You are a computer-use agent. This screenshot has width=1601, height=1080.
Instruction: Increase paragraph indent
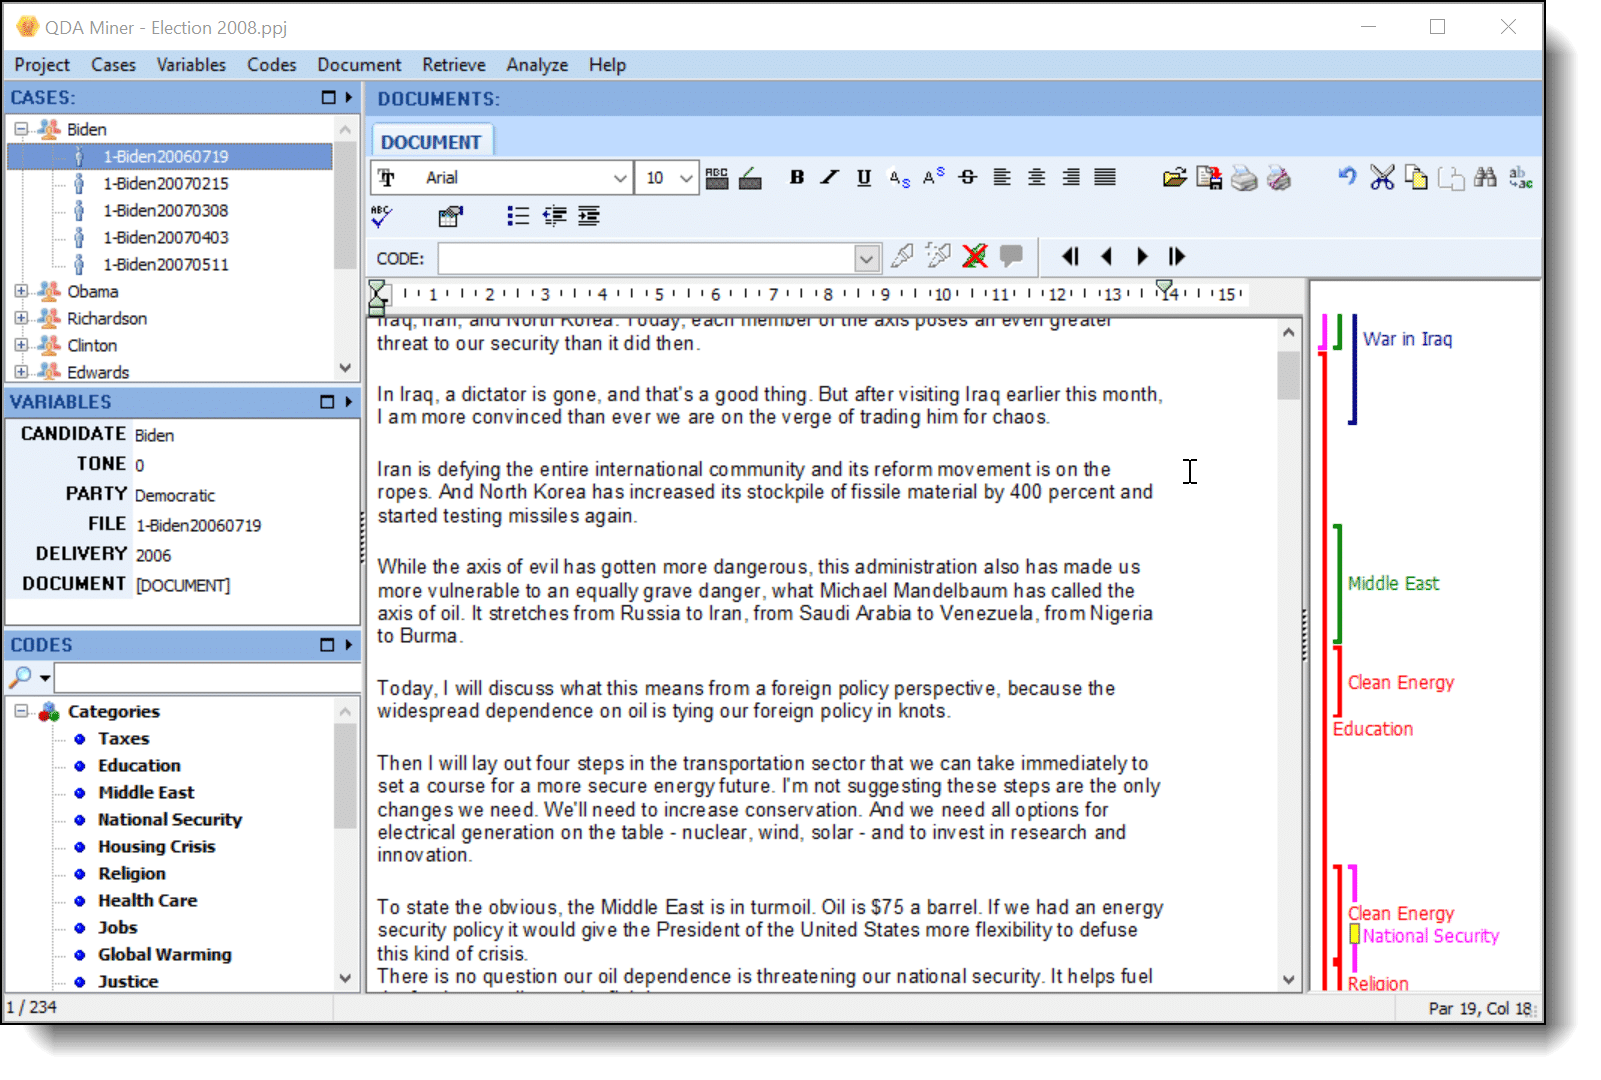point(589,216)
